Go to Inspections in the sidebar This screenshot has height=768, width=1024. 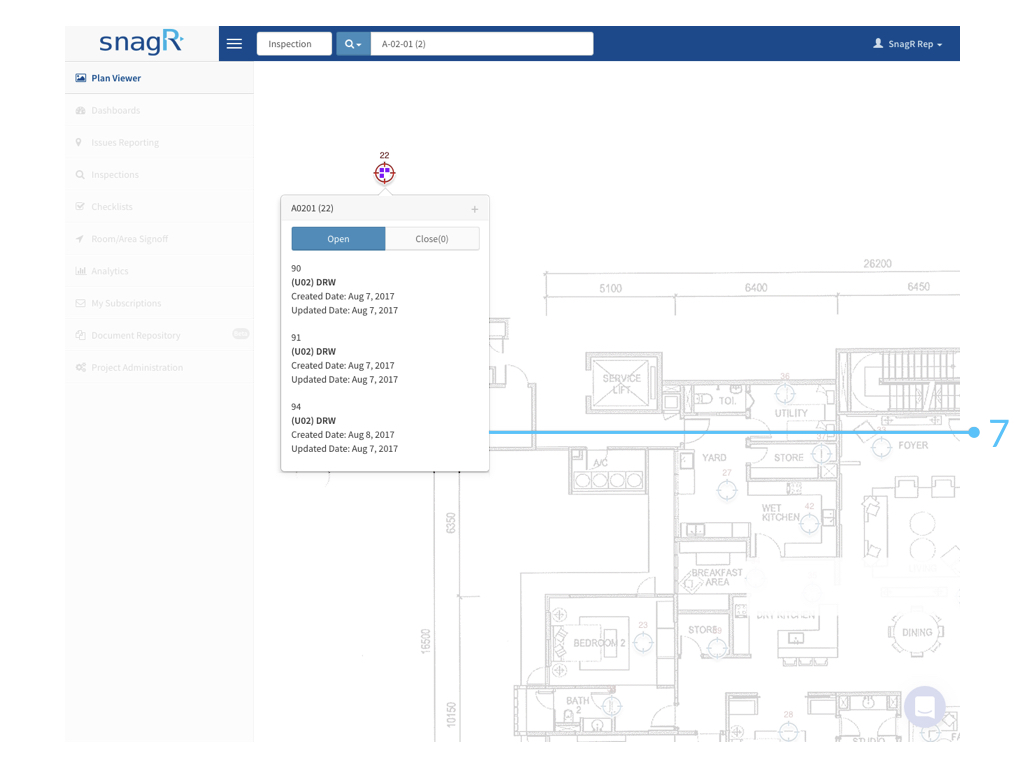pos(159,174)
